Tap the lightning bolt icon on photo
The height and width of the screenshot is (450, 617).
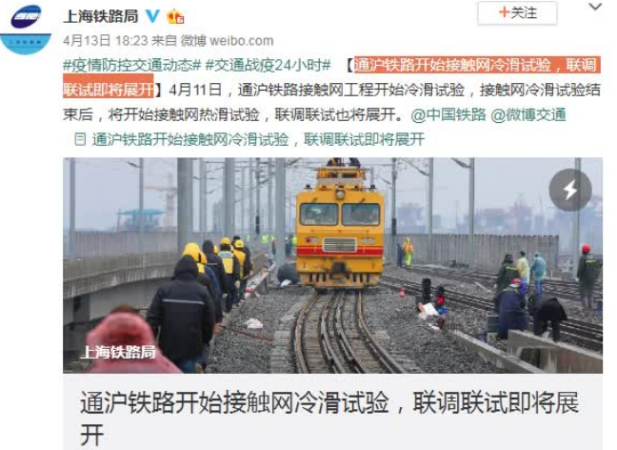tap(570, 190)
